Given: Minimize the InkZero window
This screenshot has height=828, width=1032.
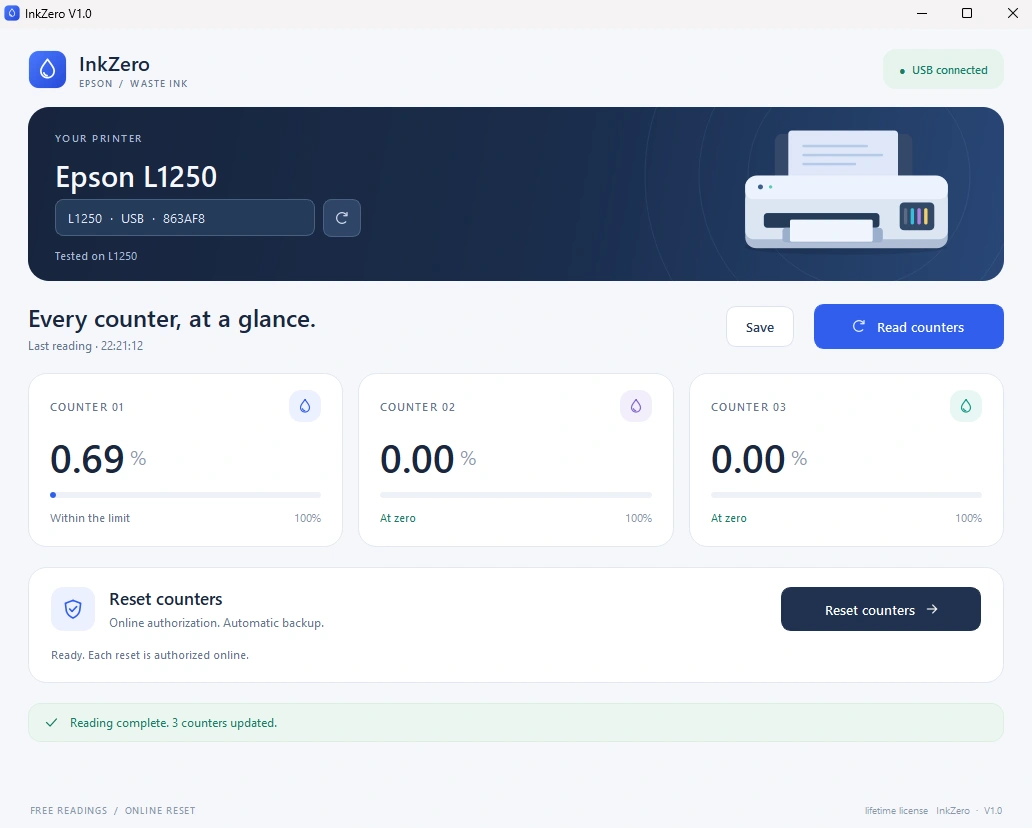Looking at the screenshot, I should 921,13.
